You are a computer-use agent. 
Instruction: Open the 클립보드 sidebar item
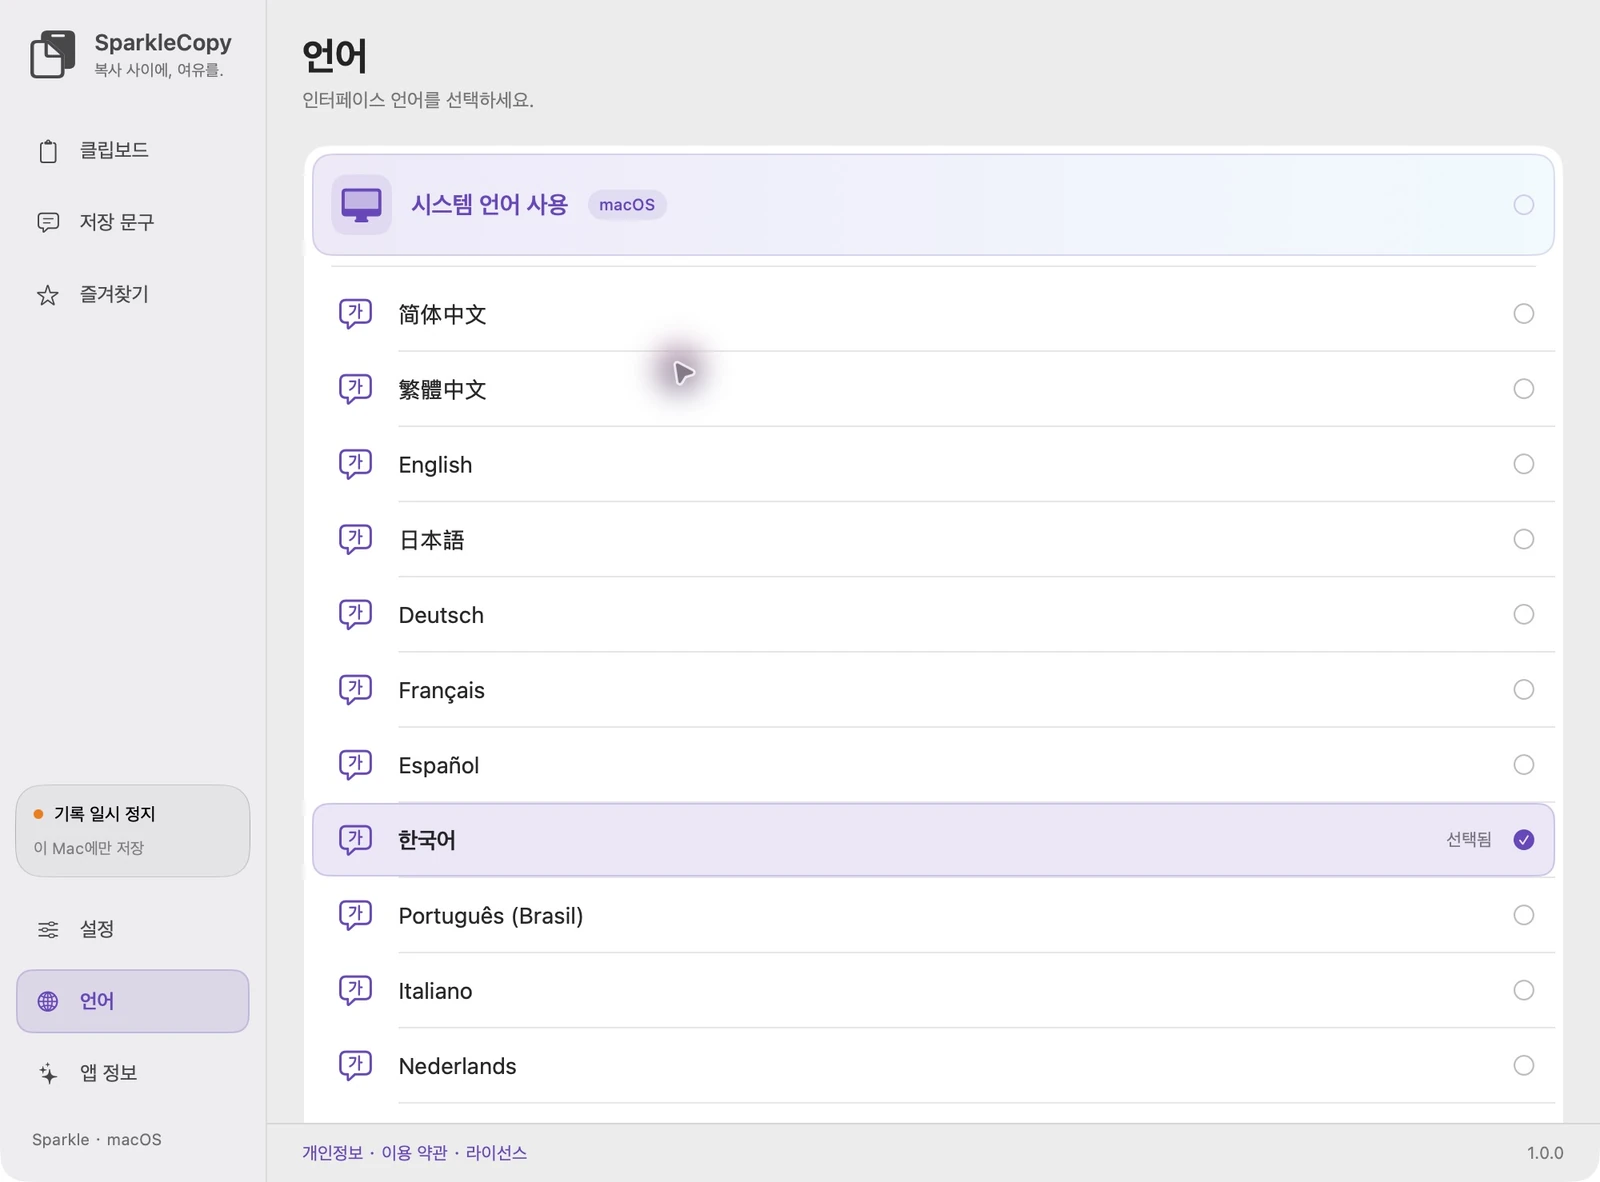tap(132, 151)
